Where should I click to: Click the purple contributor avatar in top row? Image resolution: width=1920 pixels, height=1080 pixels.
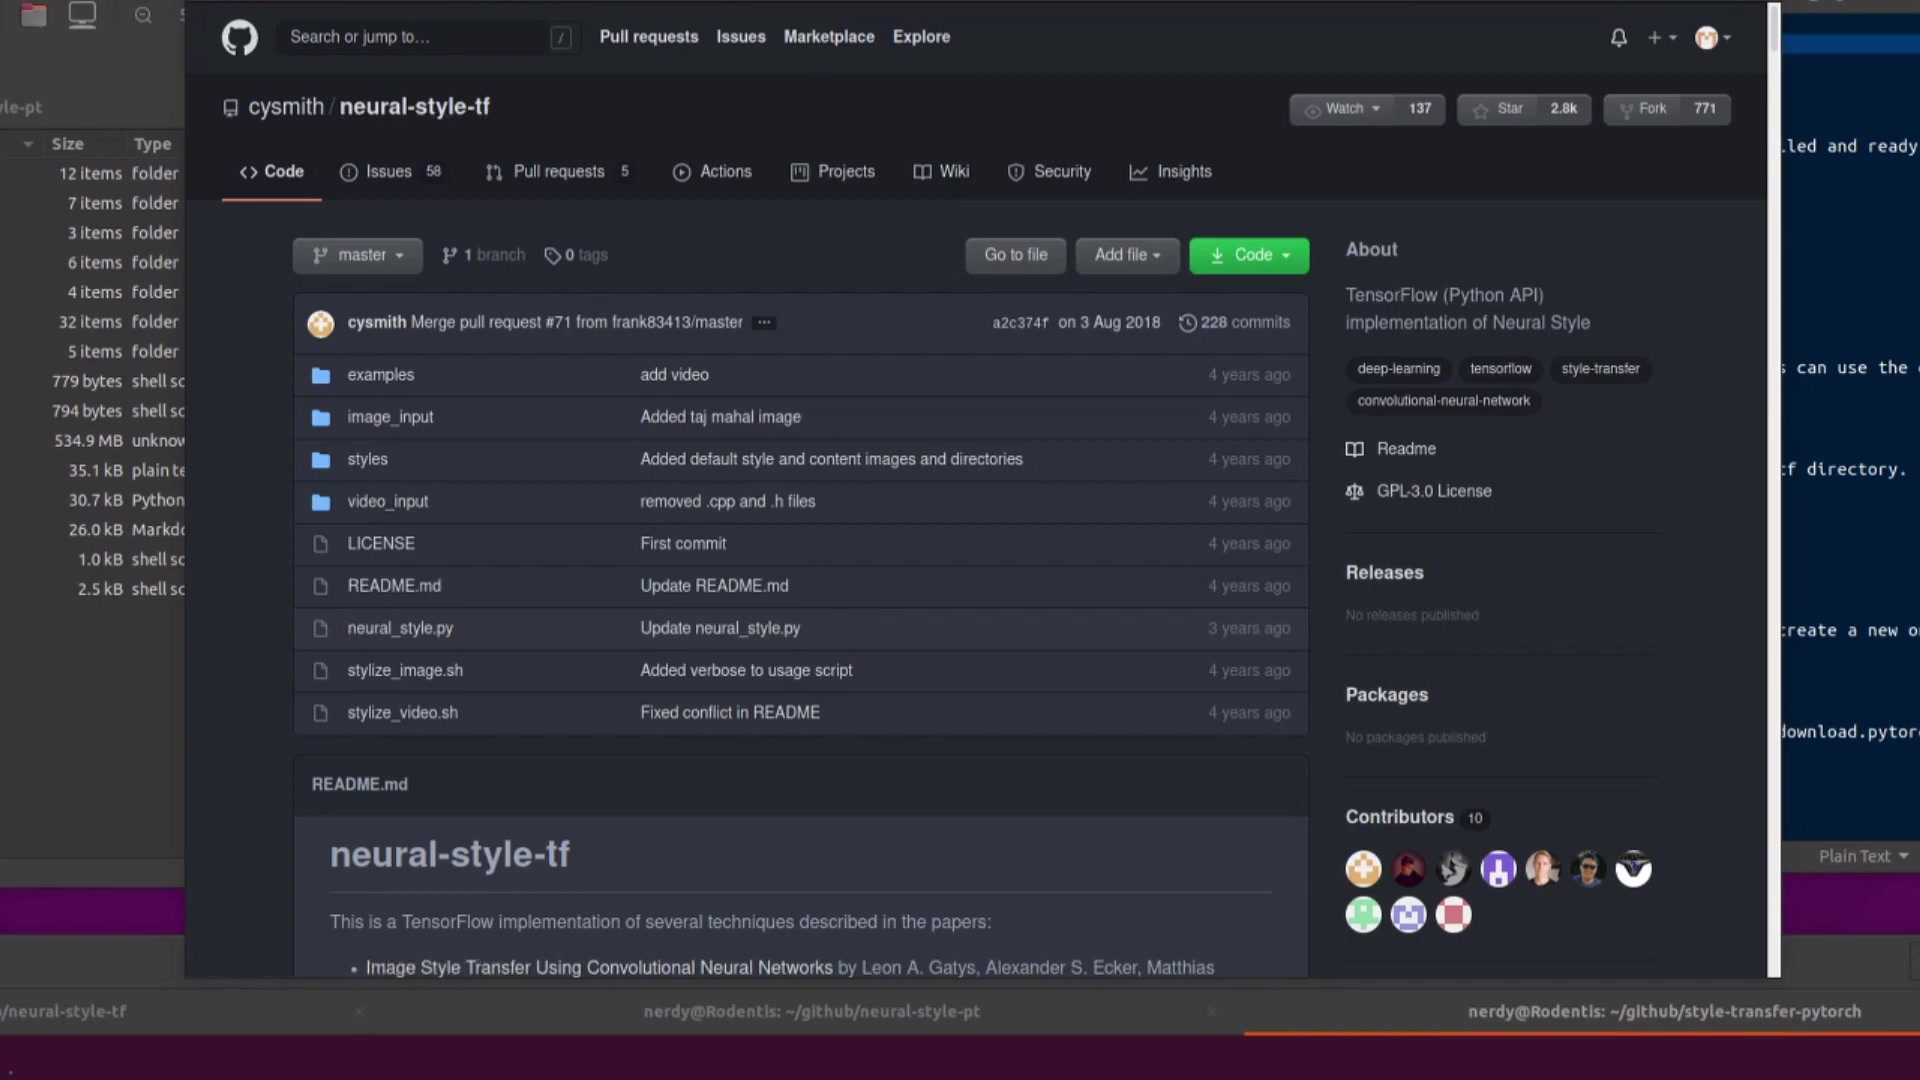[1498, 869]
